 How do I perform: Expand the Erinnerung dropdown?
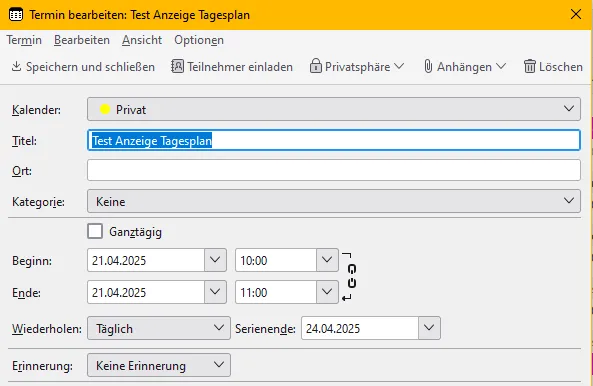[x=159, y=365]
